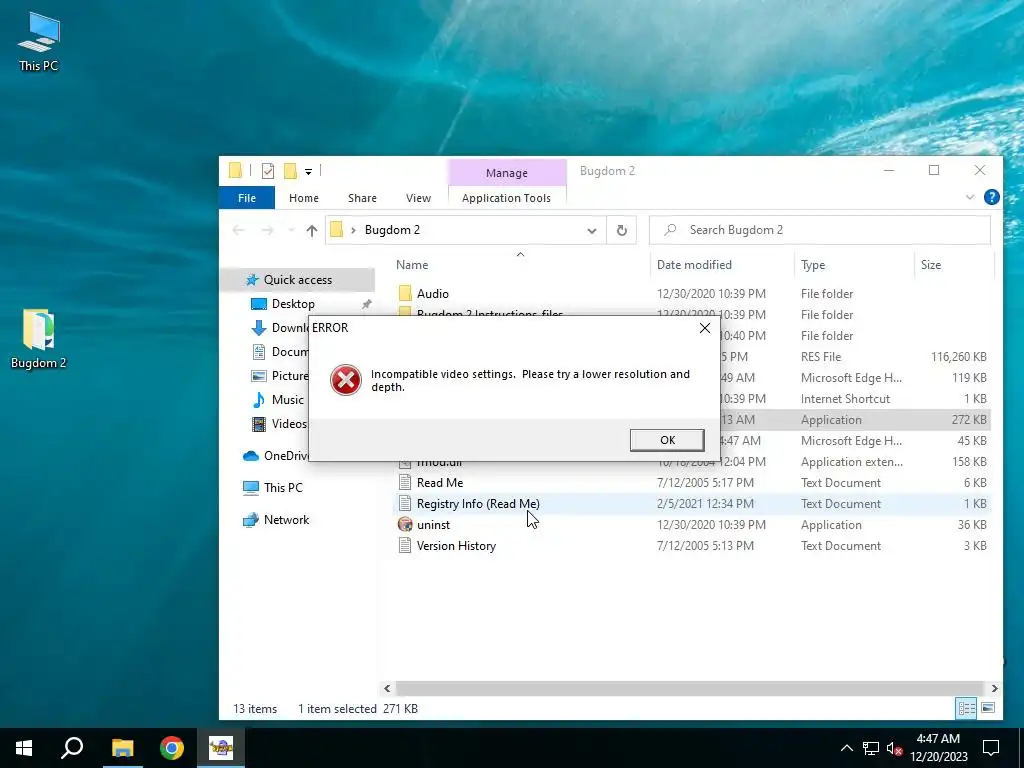The width and height of the screenshot is (1024, 768).
Task: Open File Explorer from taskbar
Action: point(122,748)
